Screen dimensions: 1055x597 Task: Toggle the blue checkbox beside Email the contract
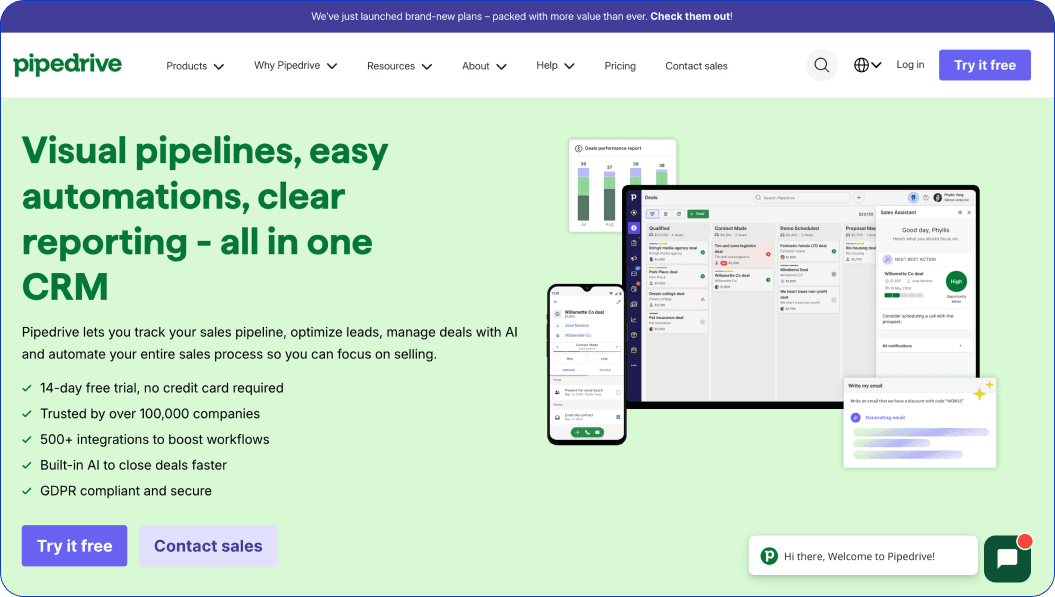coord(618,417)
